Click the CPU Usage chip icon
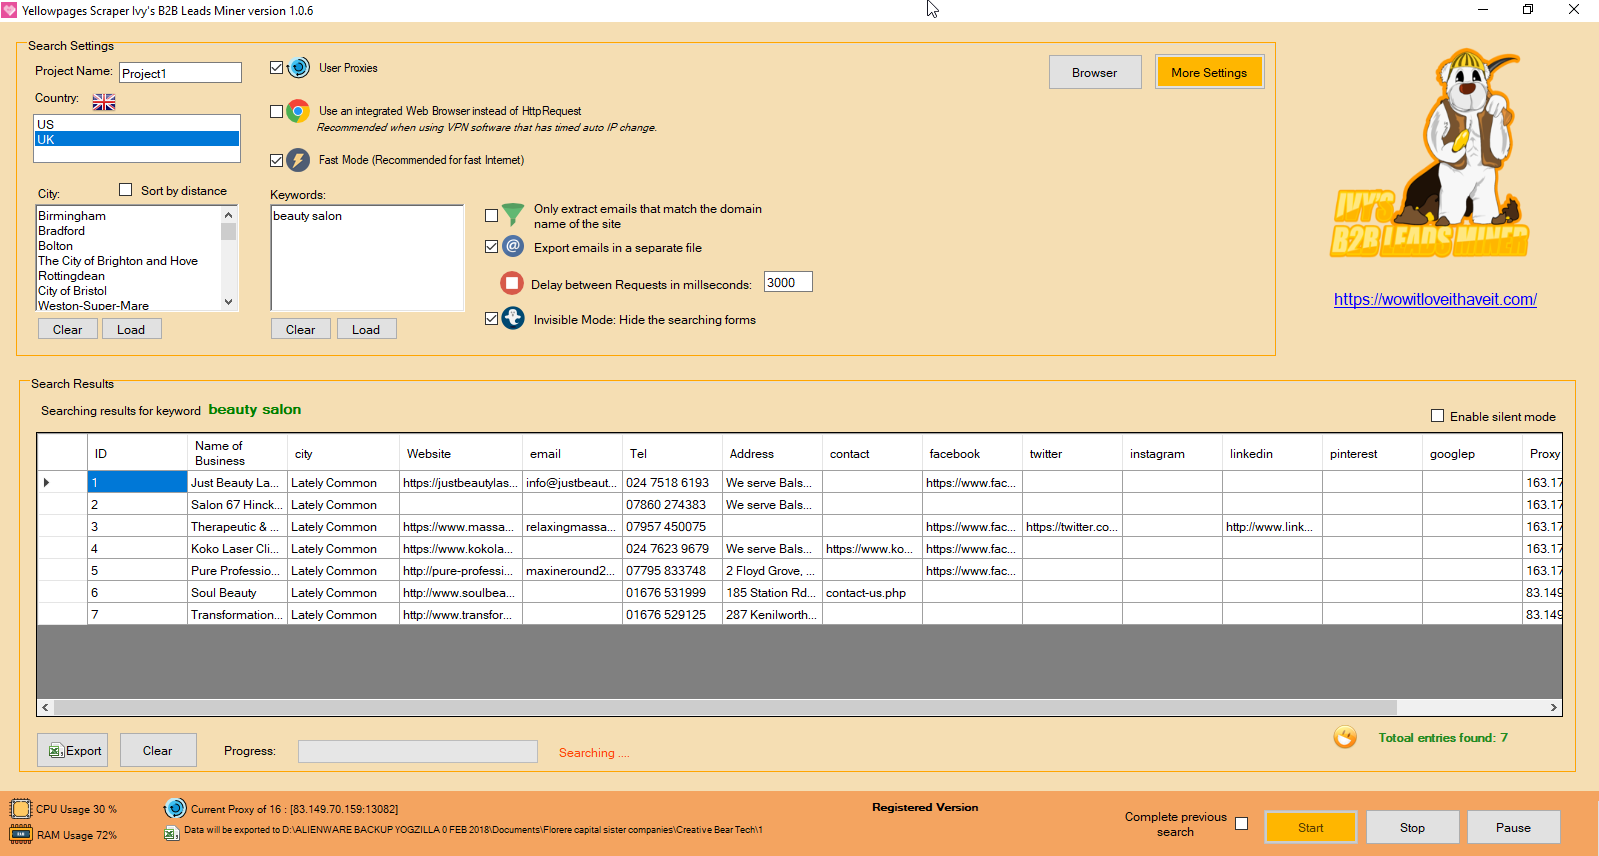The height and width of the screenshot is (856, 1599). pos(21,808)
